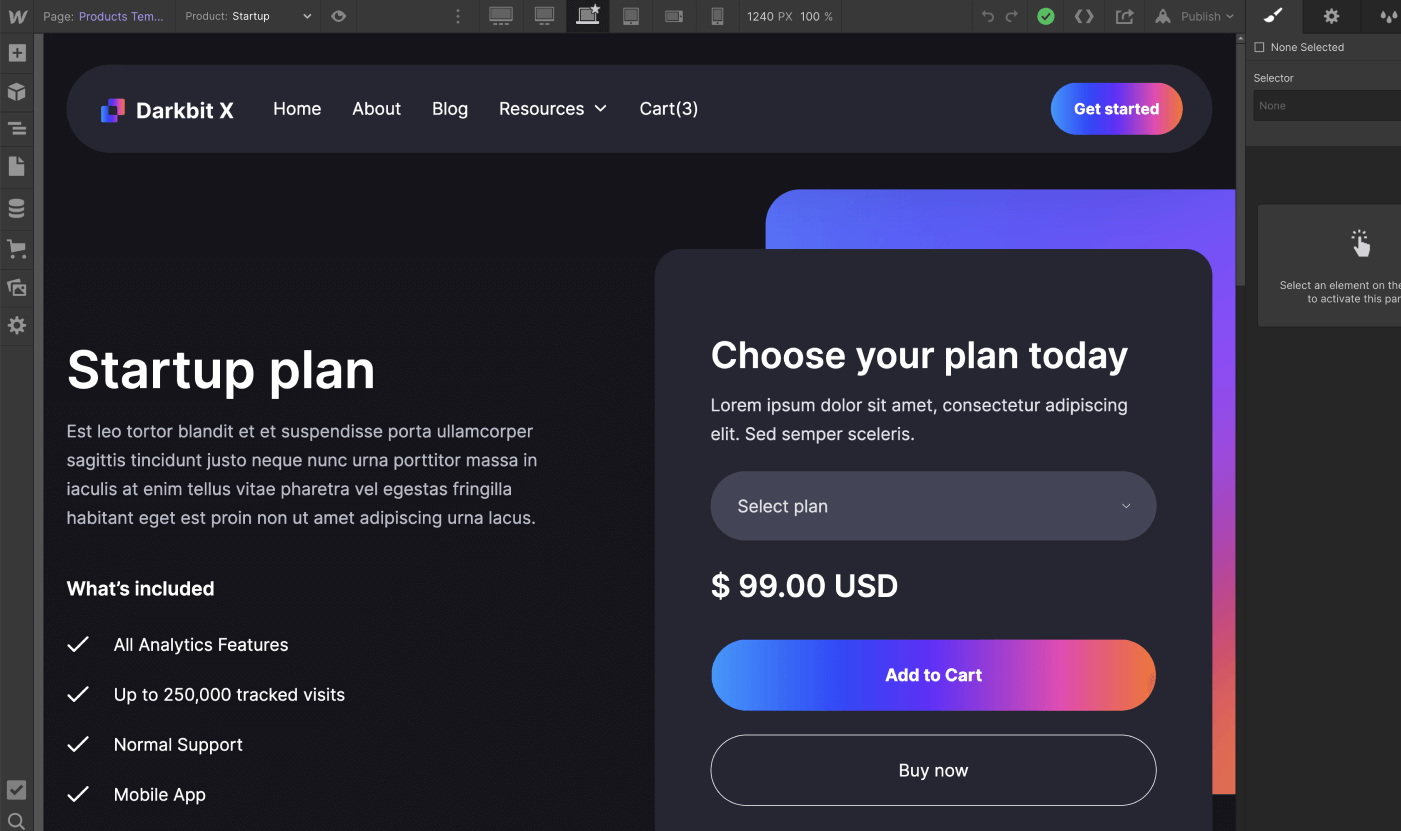This screenshot has width=1401, height=831.
Task: Open the Components panel
Action: click(16, 91)
